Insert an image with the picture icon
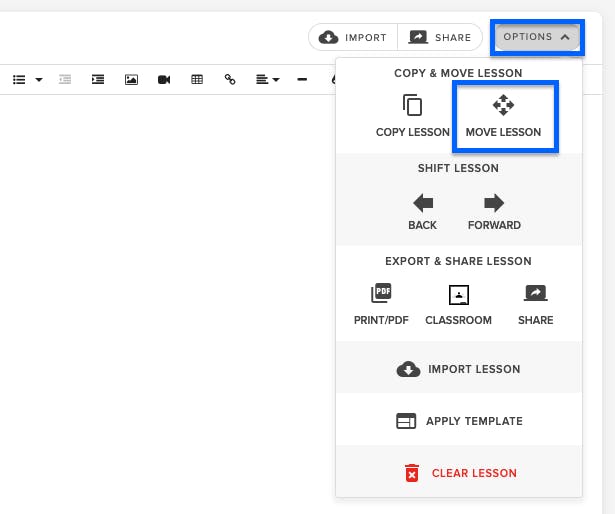 coord(131,80)
